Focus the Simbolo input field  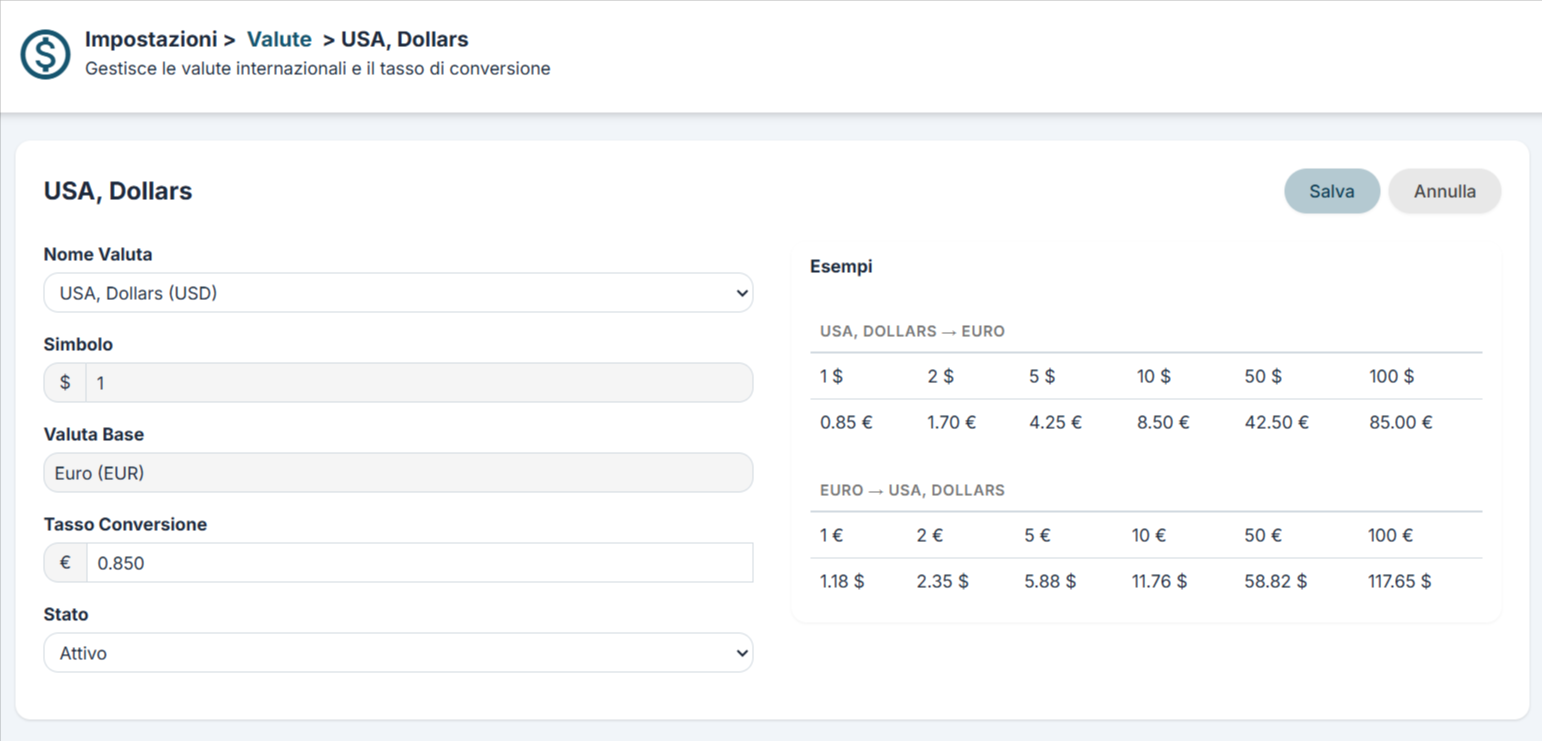point(419,383)
